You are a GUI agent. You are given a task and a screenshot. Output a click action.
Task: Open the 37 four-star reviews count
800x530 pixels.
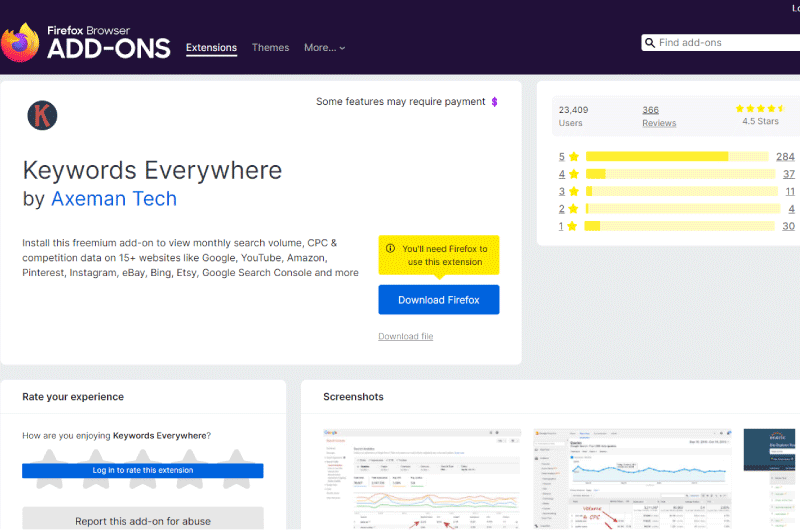[x=789, y=174]
